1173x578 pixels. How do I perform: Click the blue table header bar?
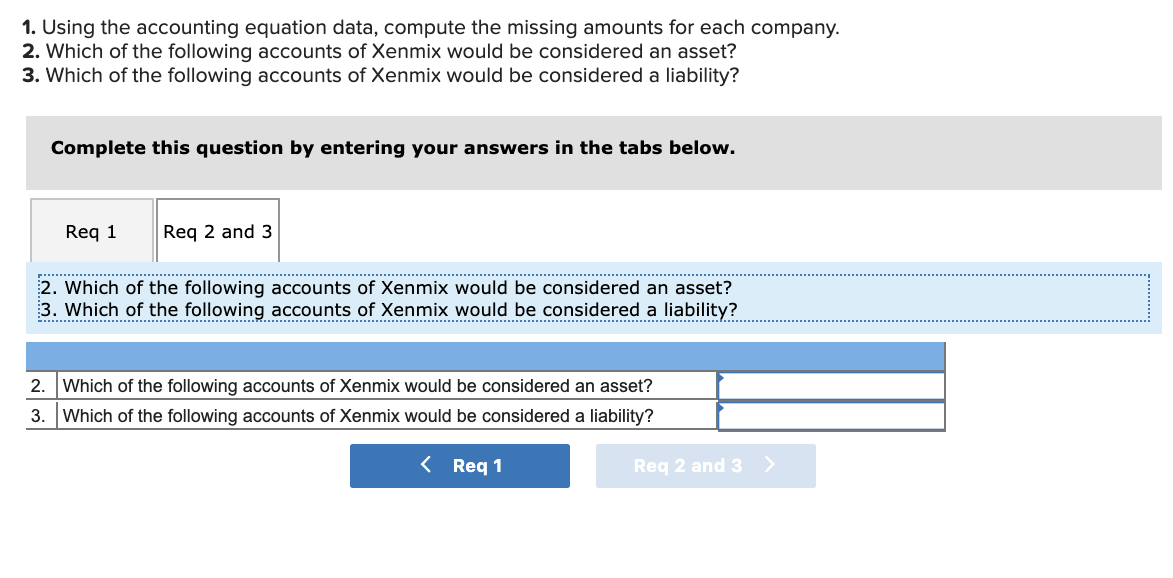[x=483, y=354]
